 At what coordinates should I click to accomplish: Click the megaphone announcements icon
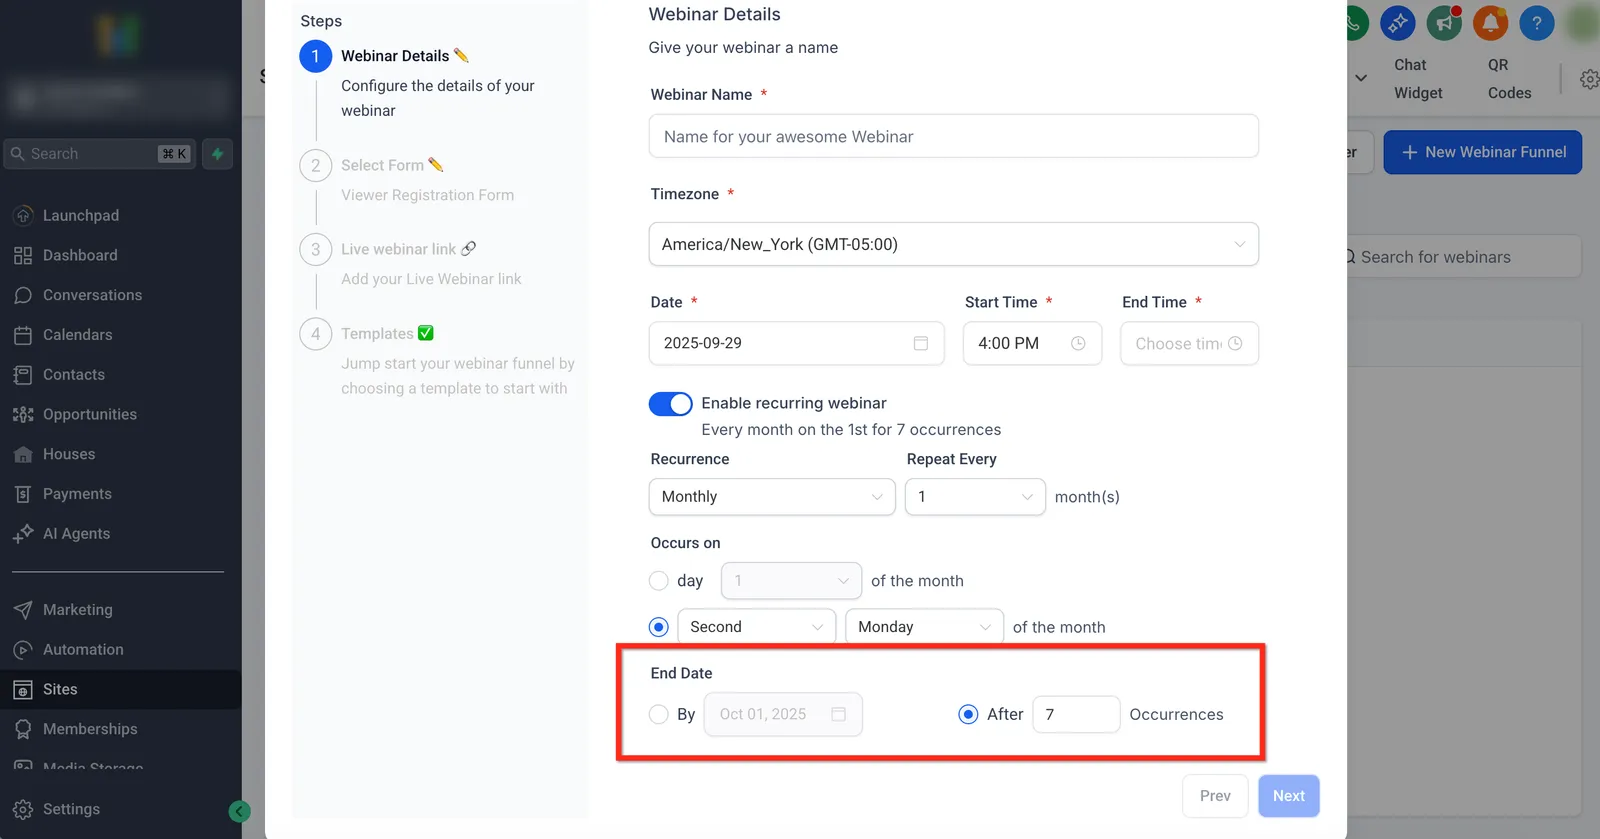coord(1444,22)
